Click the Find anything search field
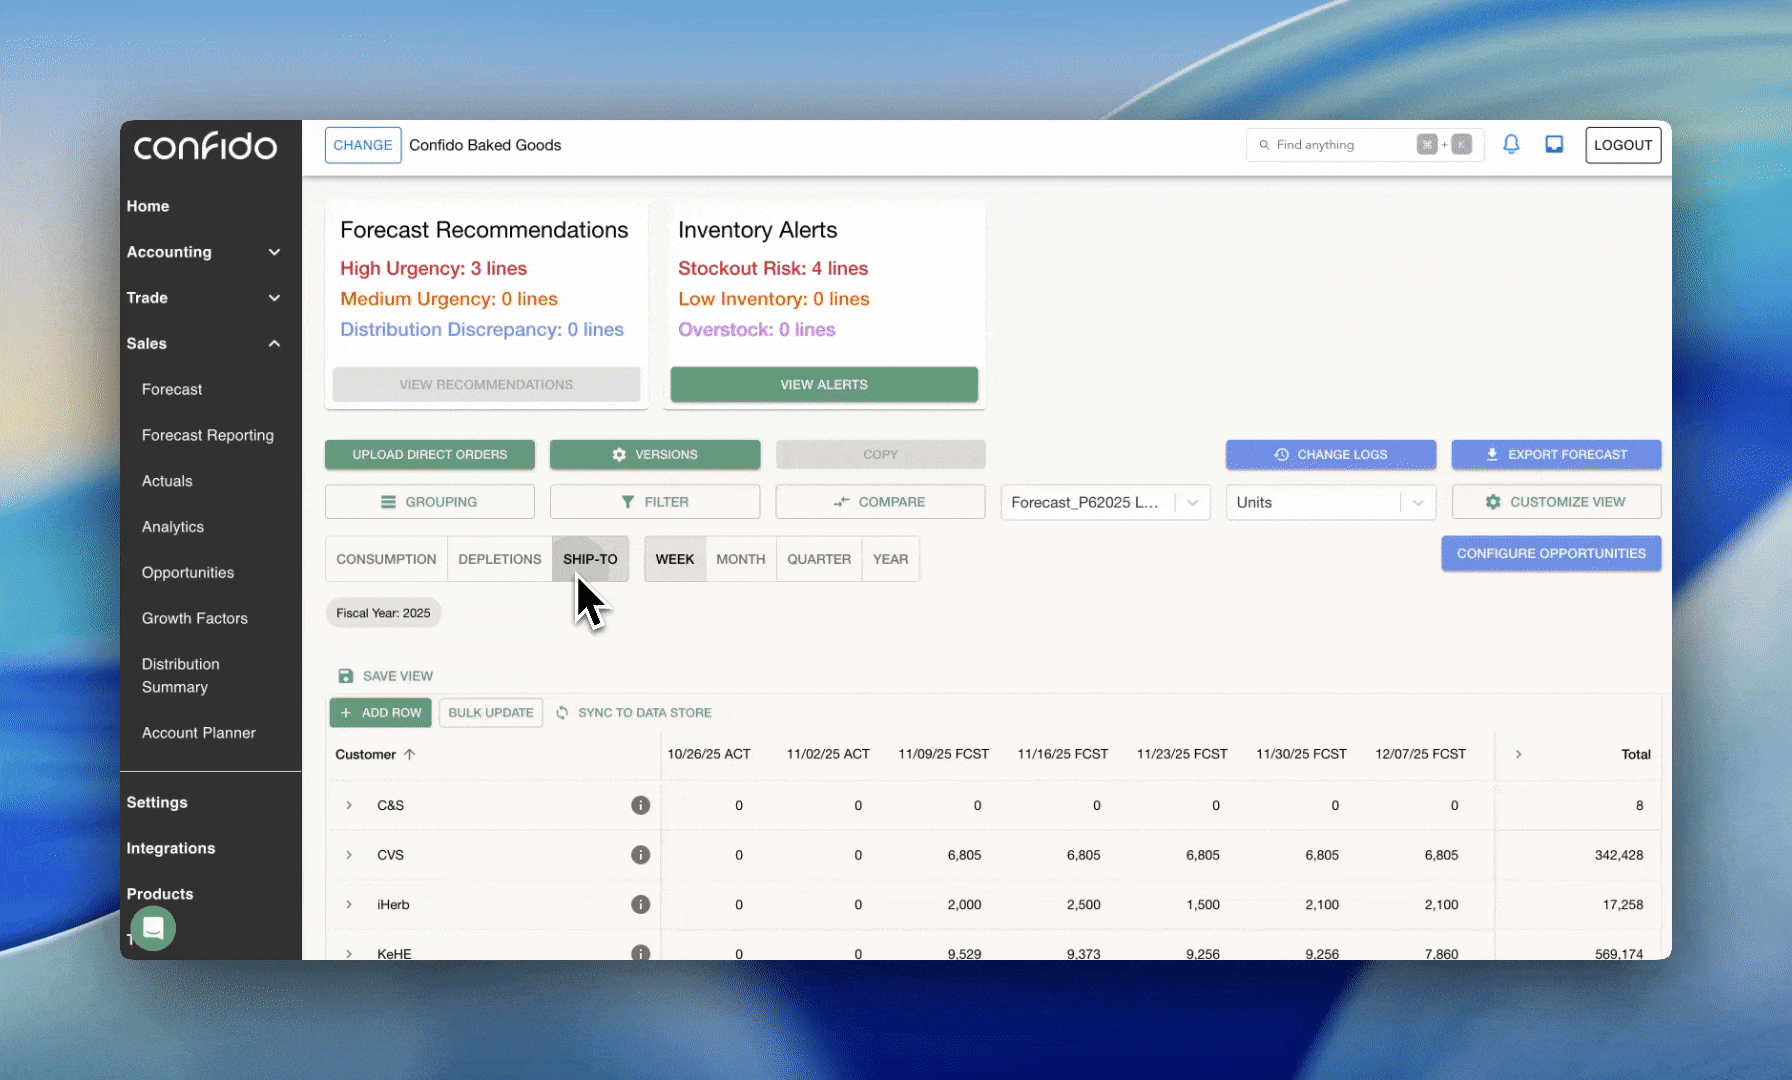Viewport: 1792px width, 1080px height. [1364, 145]
